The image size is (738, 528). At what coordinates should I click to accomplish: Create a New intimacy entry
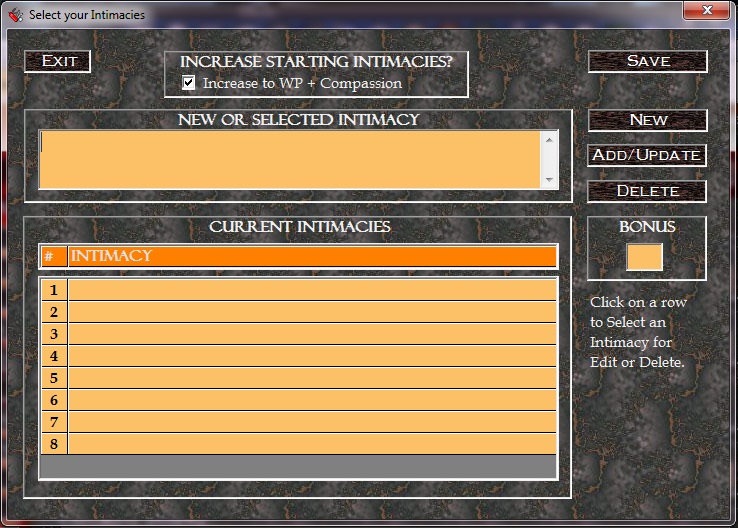(648, 120)
